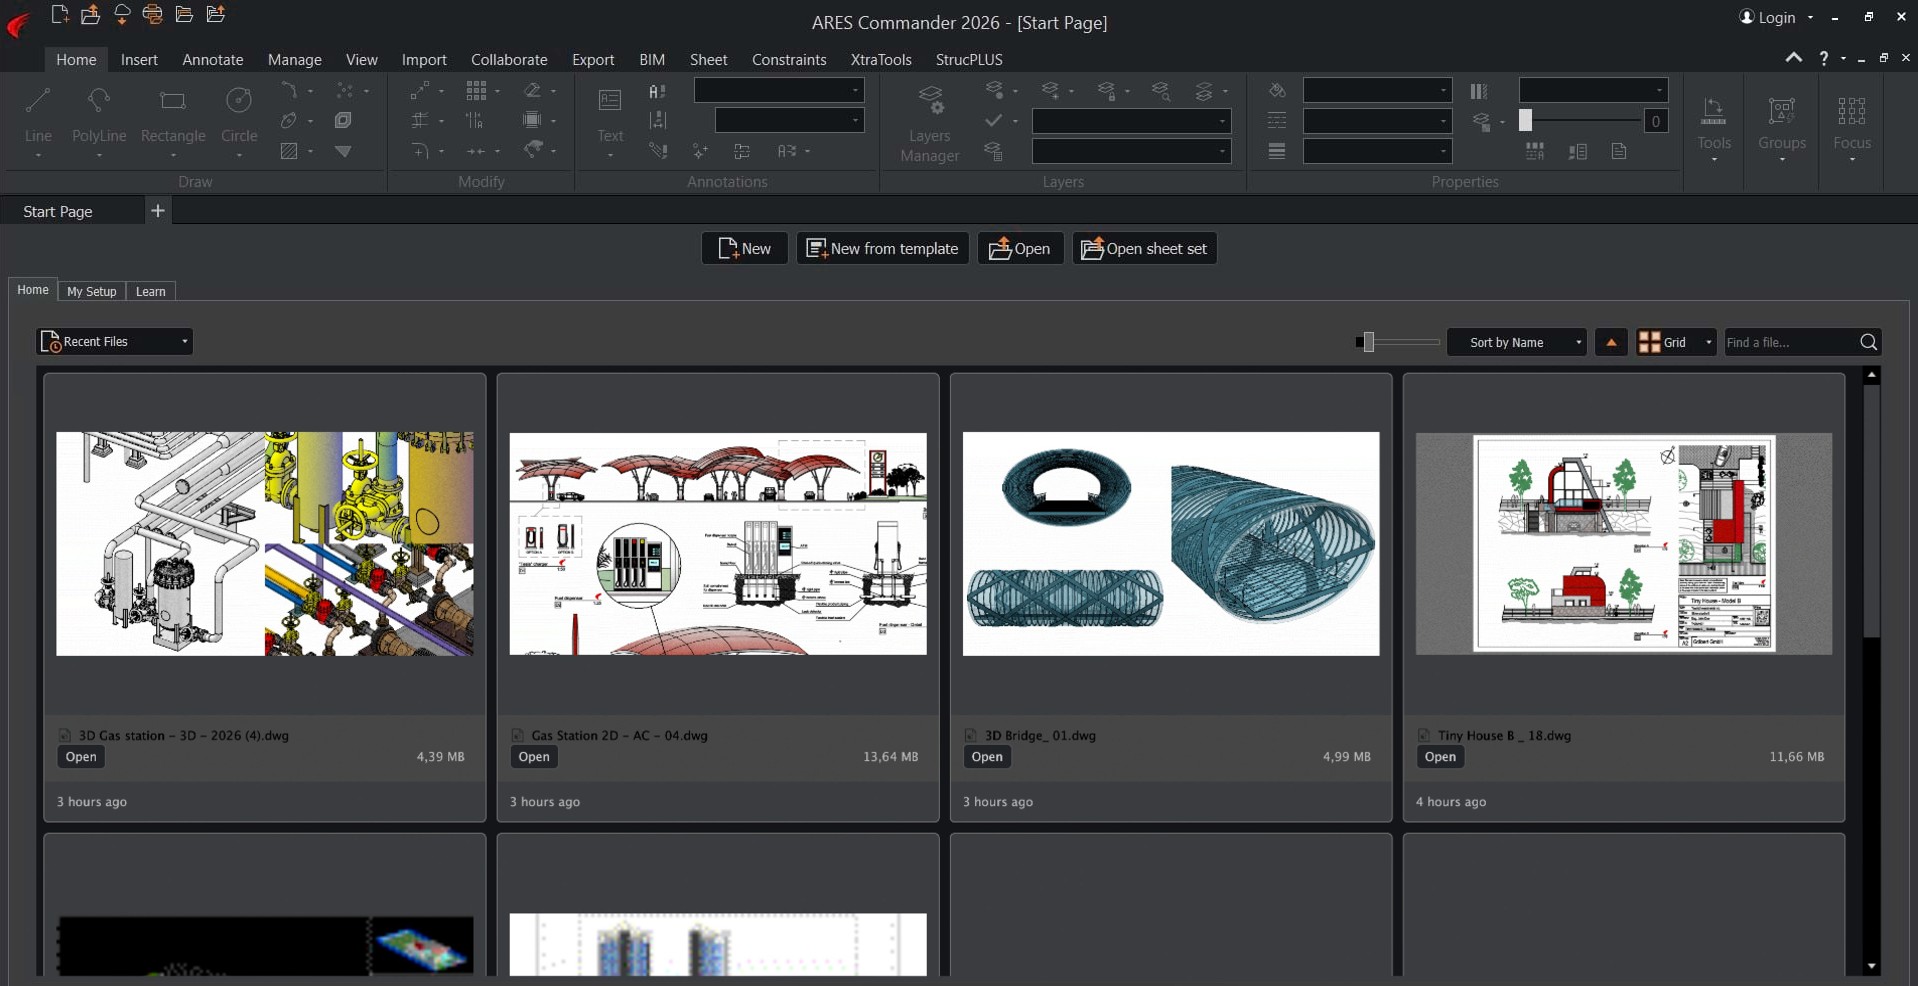The height and width of the screenshot is (986, 1918).
Task: Switch to the My Setup tab
Action: [x=91, y=291]
